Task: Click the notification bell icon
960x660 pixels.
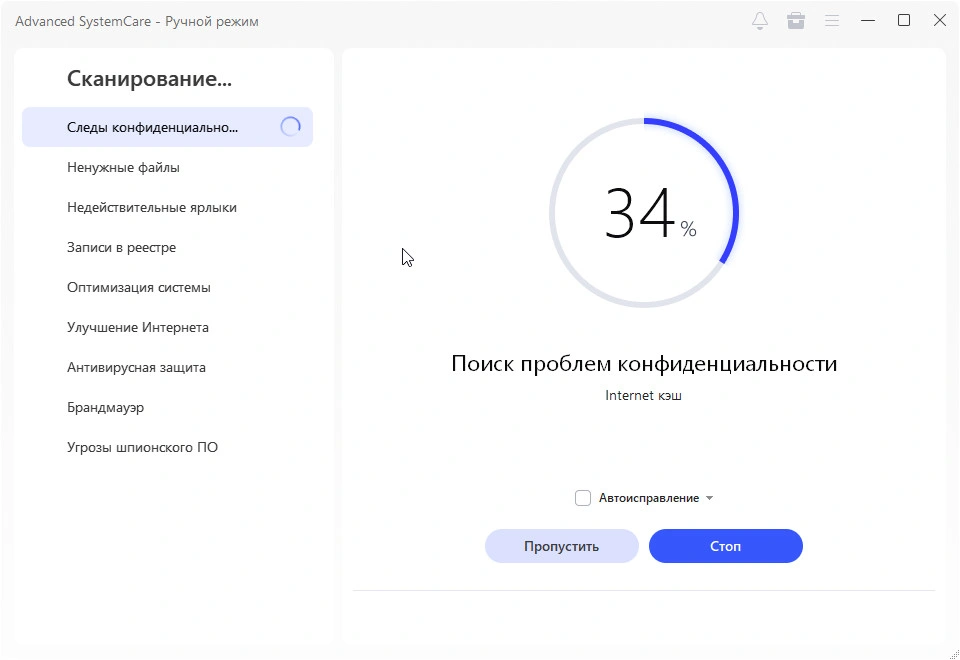Action: pos(760,21)
